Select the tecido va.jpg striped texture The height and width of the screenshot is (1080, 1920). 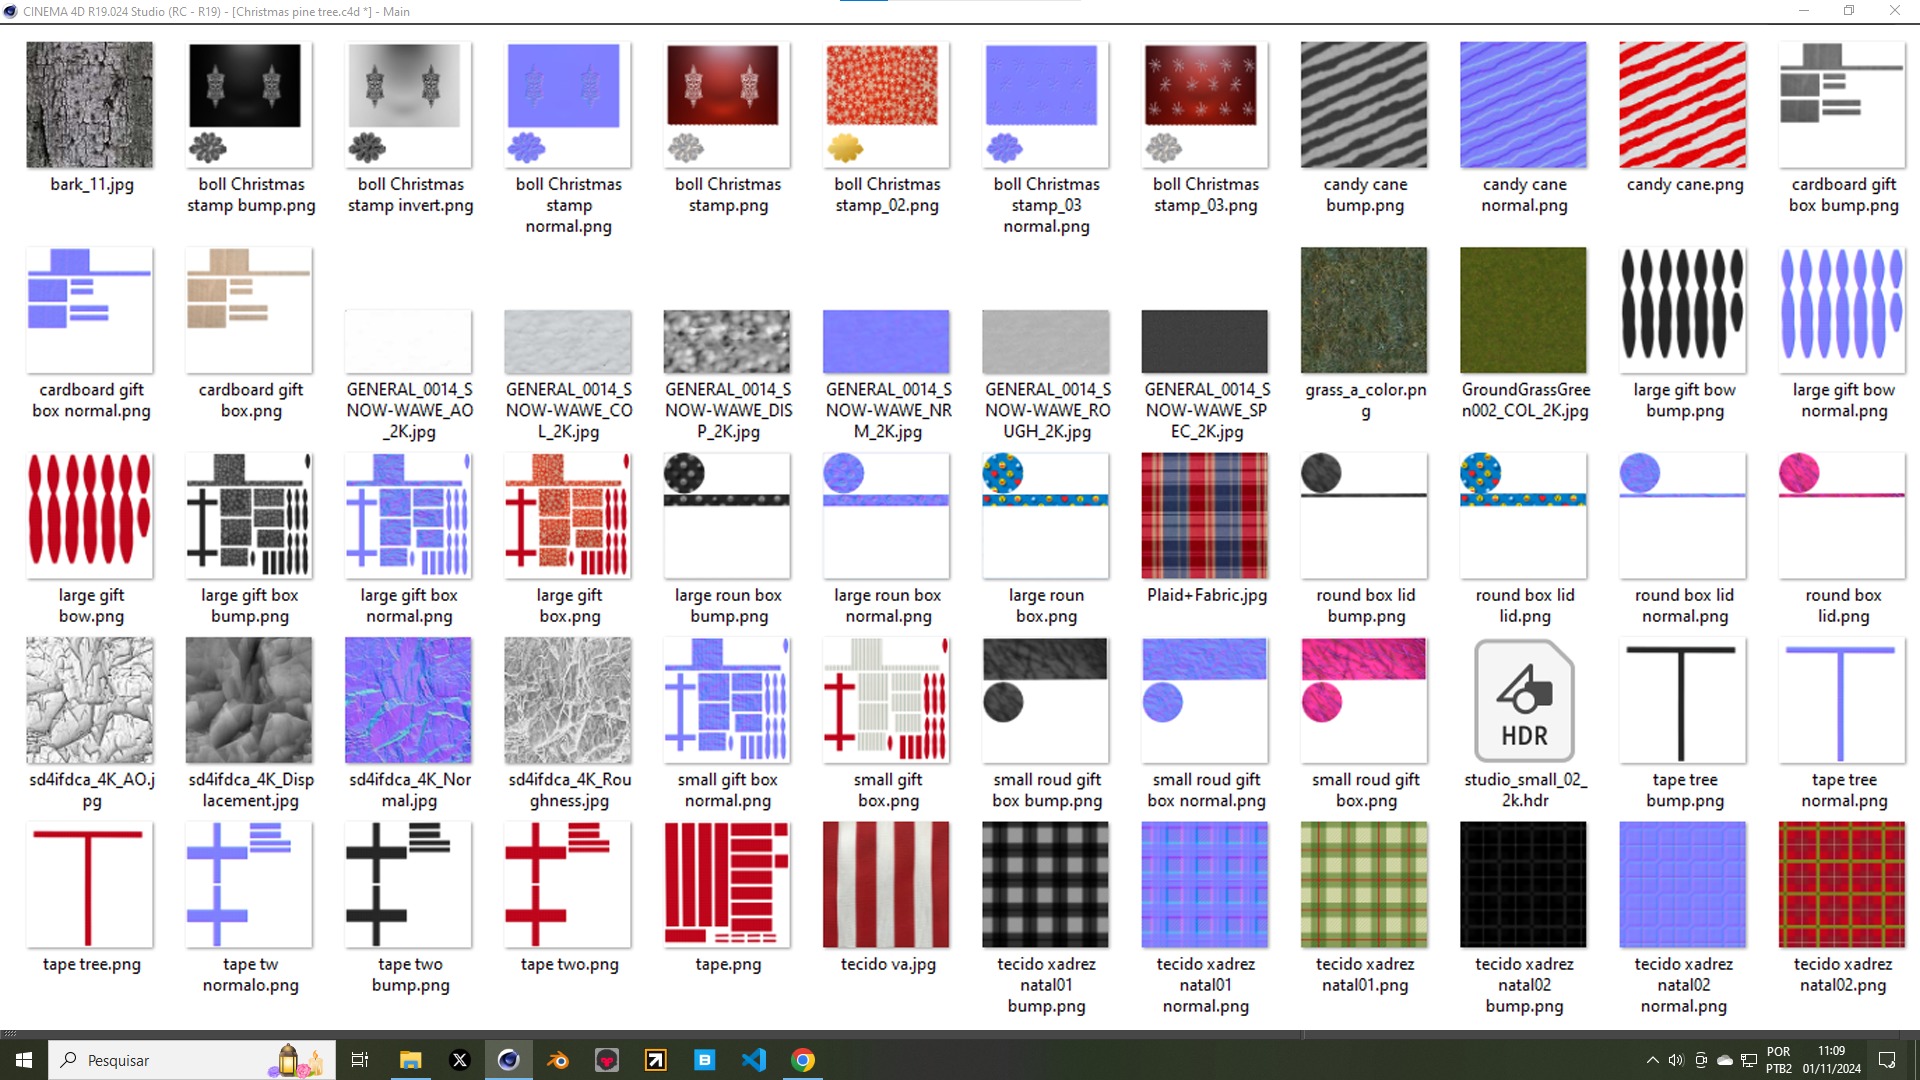(886, 885)
